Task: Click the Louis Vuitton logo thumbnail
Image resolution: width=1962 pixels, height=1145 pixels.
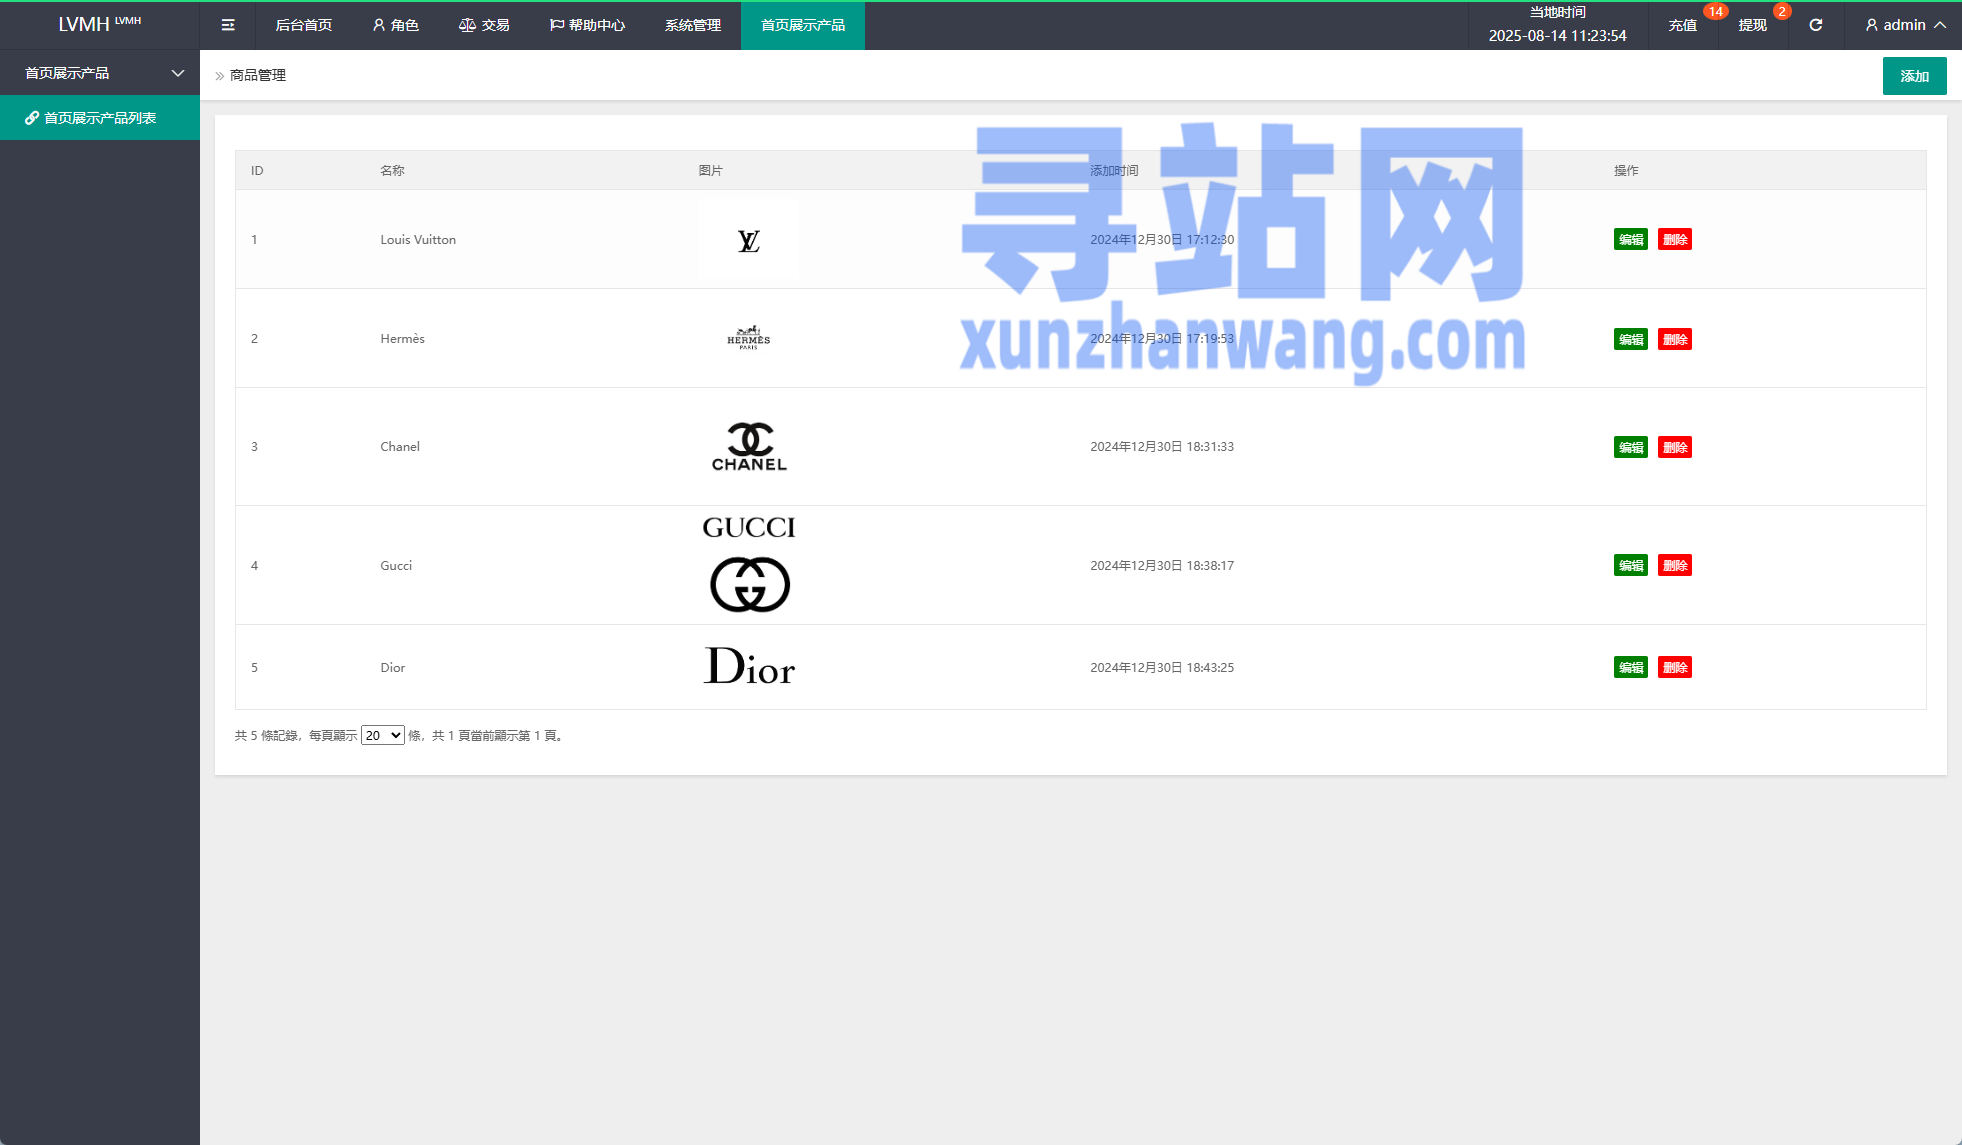Action: (749, 240)
